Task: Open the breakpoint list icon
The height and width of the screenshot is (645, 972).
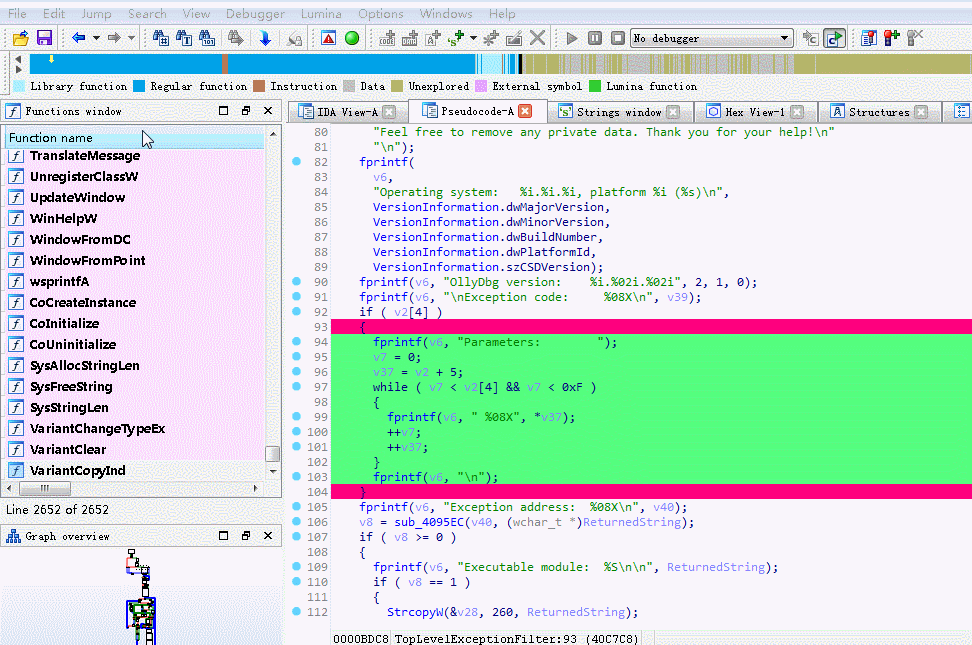Action: click(x=869, y=38)
